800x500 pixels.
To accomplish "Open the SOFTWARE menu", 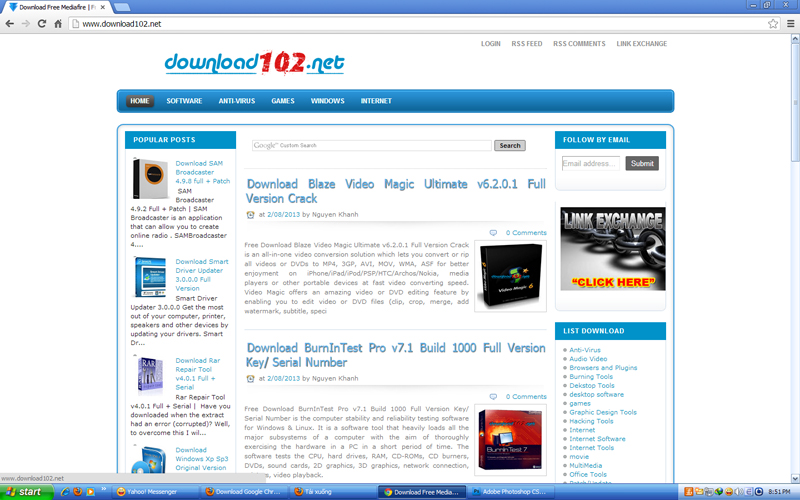I will (x=184, y=101).
